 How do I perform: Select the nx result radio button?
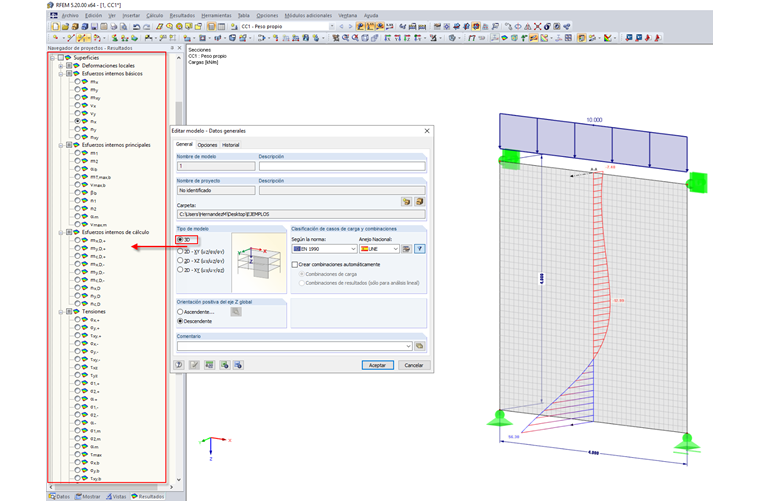coord(78,121)
